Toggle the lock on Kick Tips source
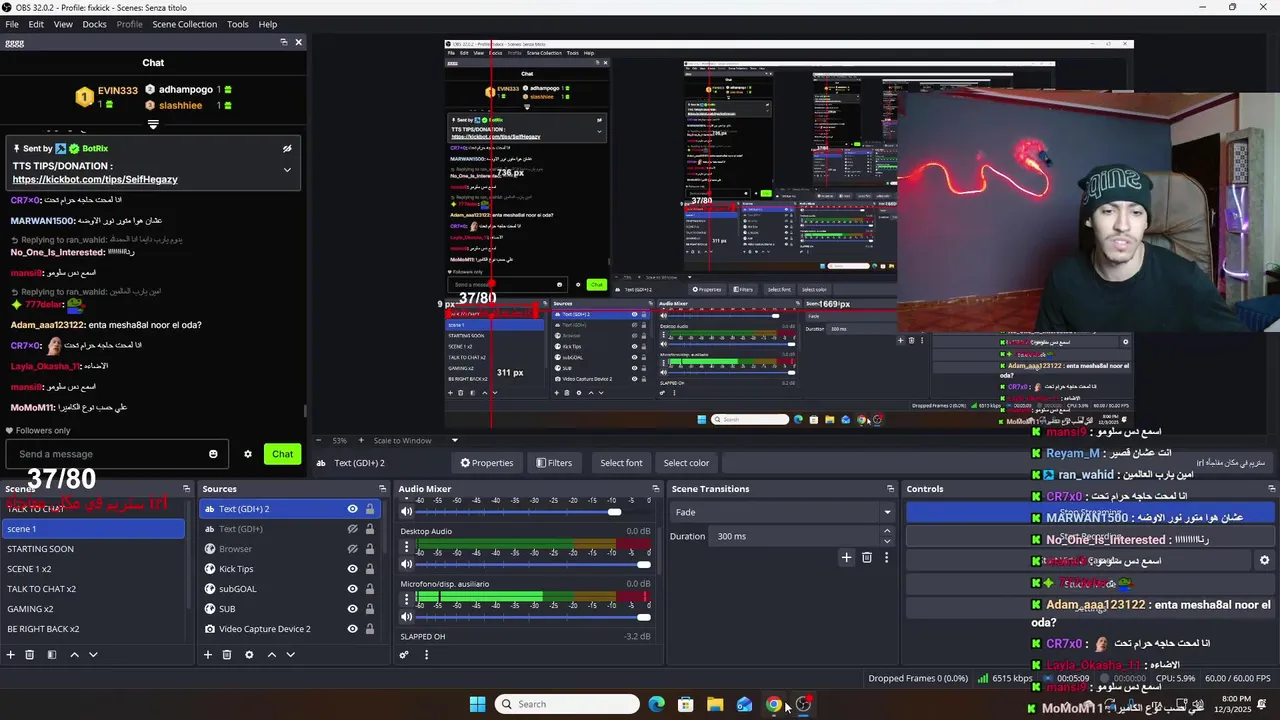The image size is (1280, 720). [x=370, y=569]
